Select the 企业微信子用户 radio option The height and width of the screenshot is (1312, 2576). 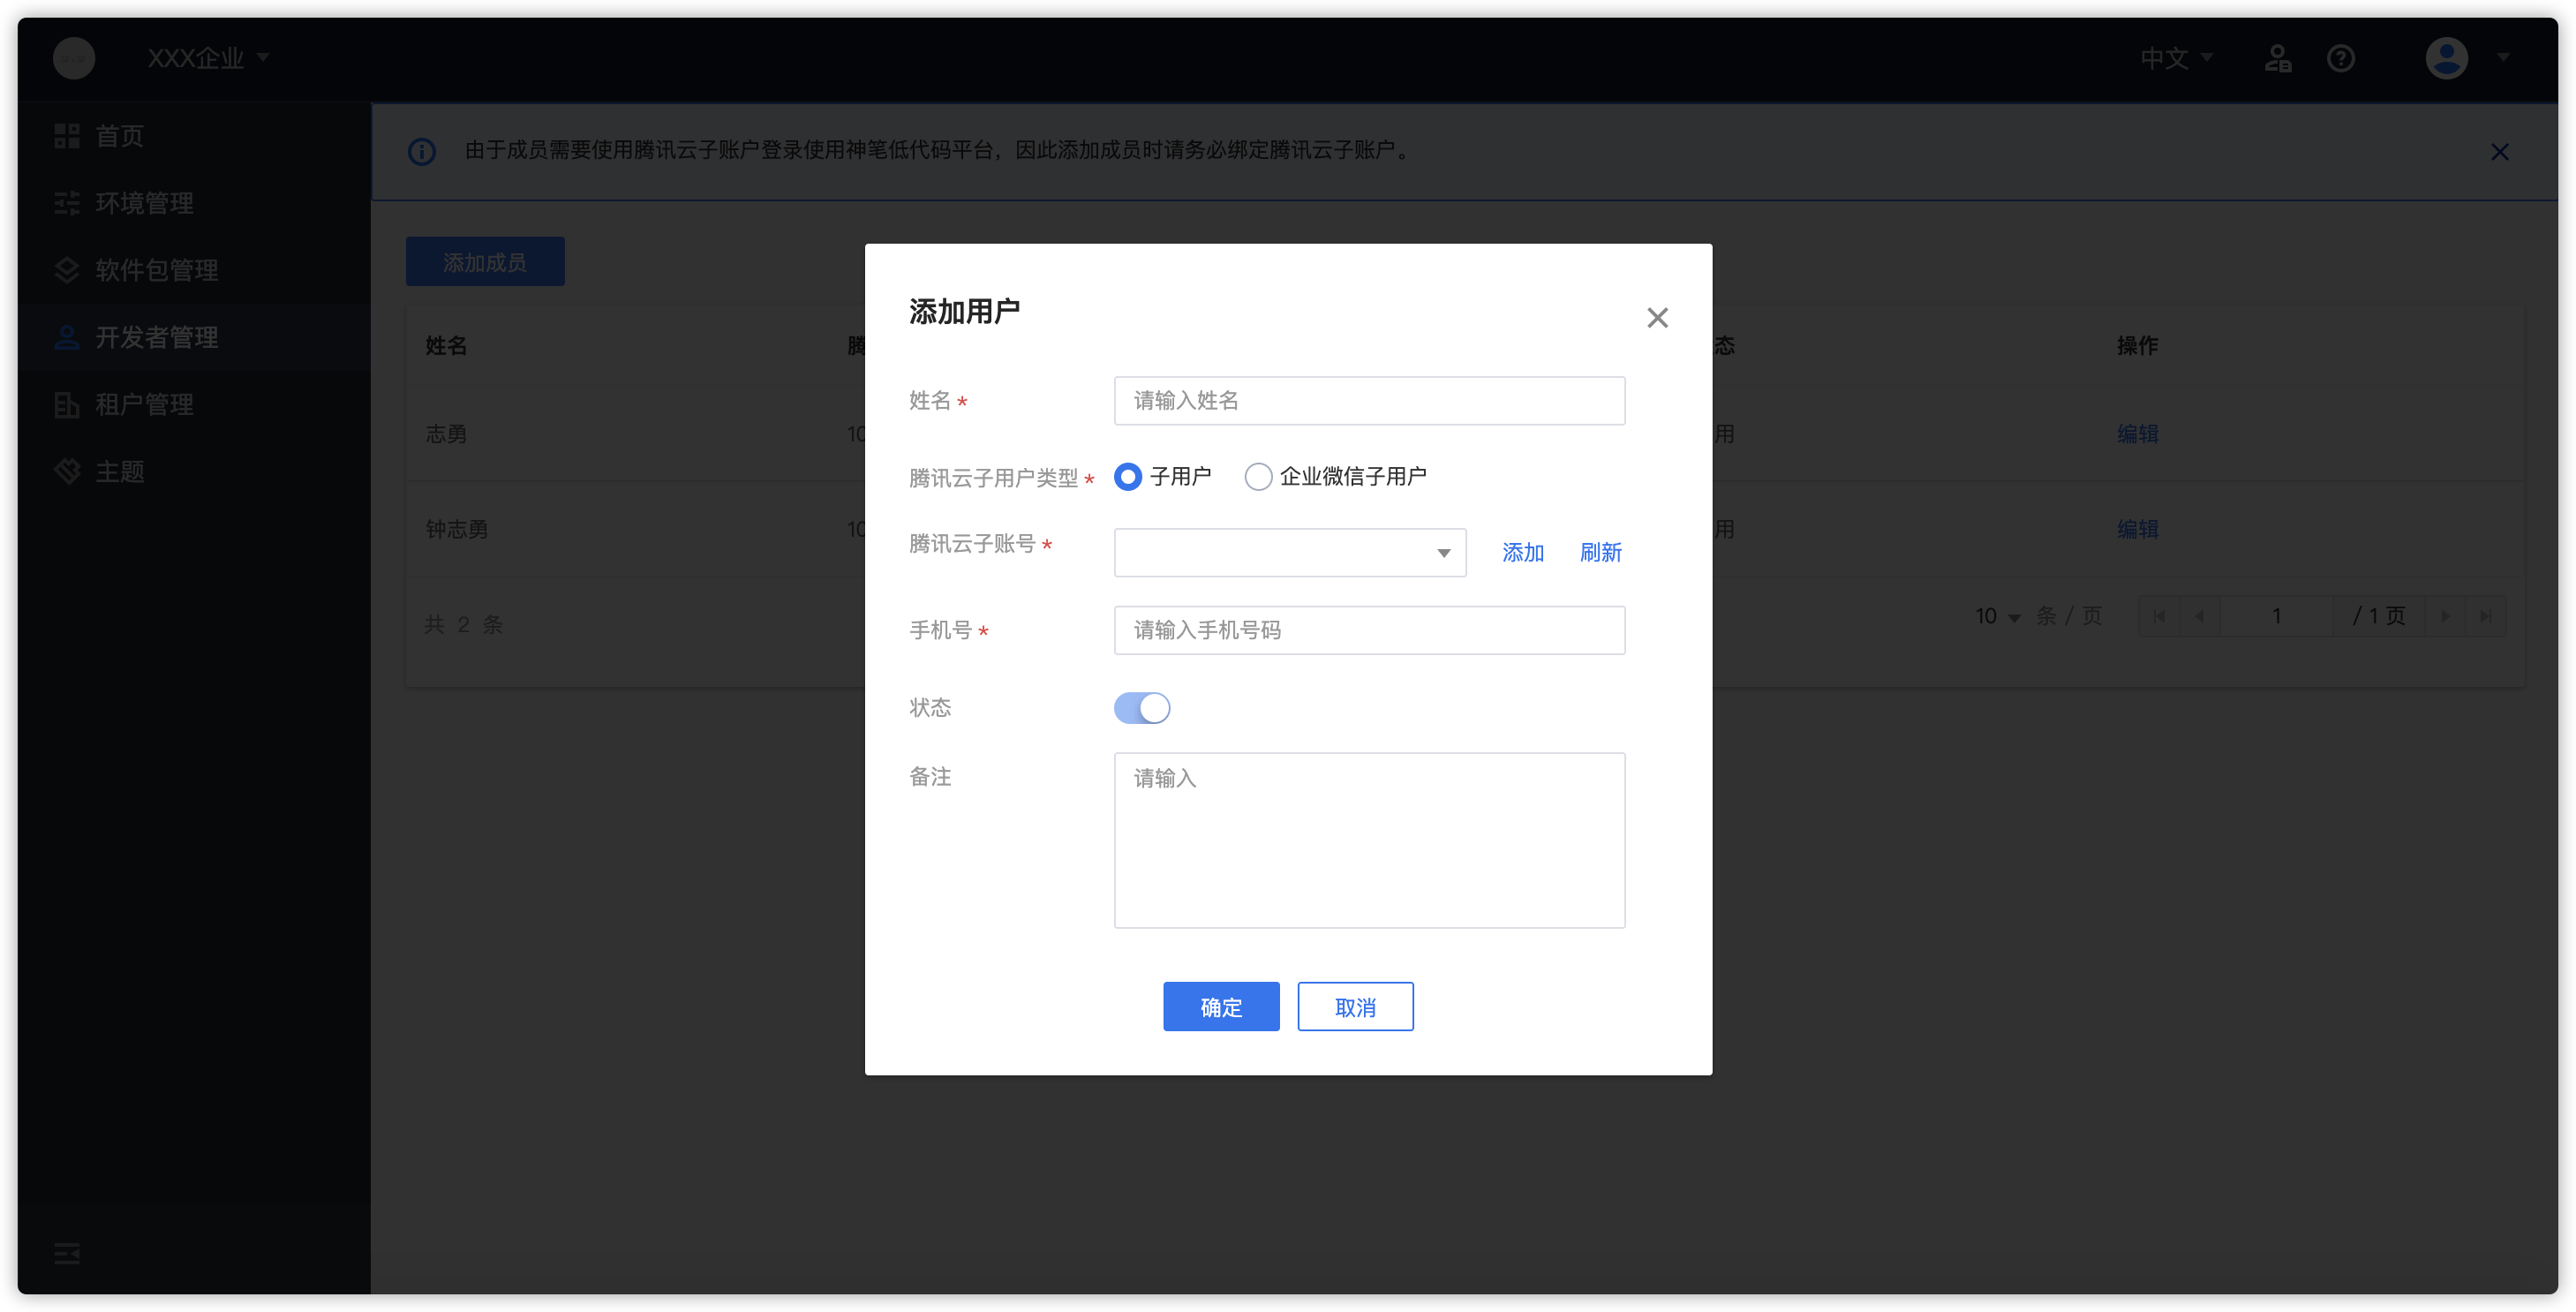click(1335, 477)
